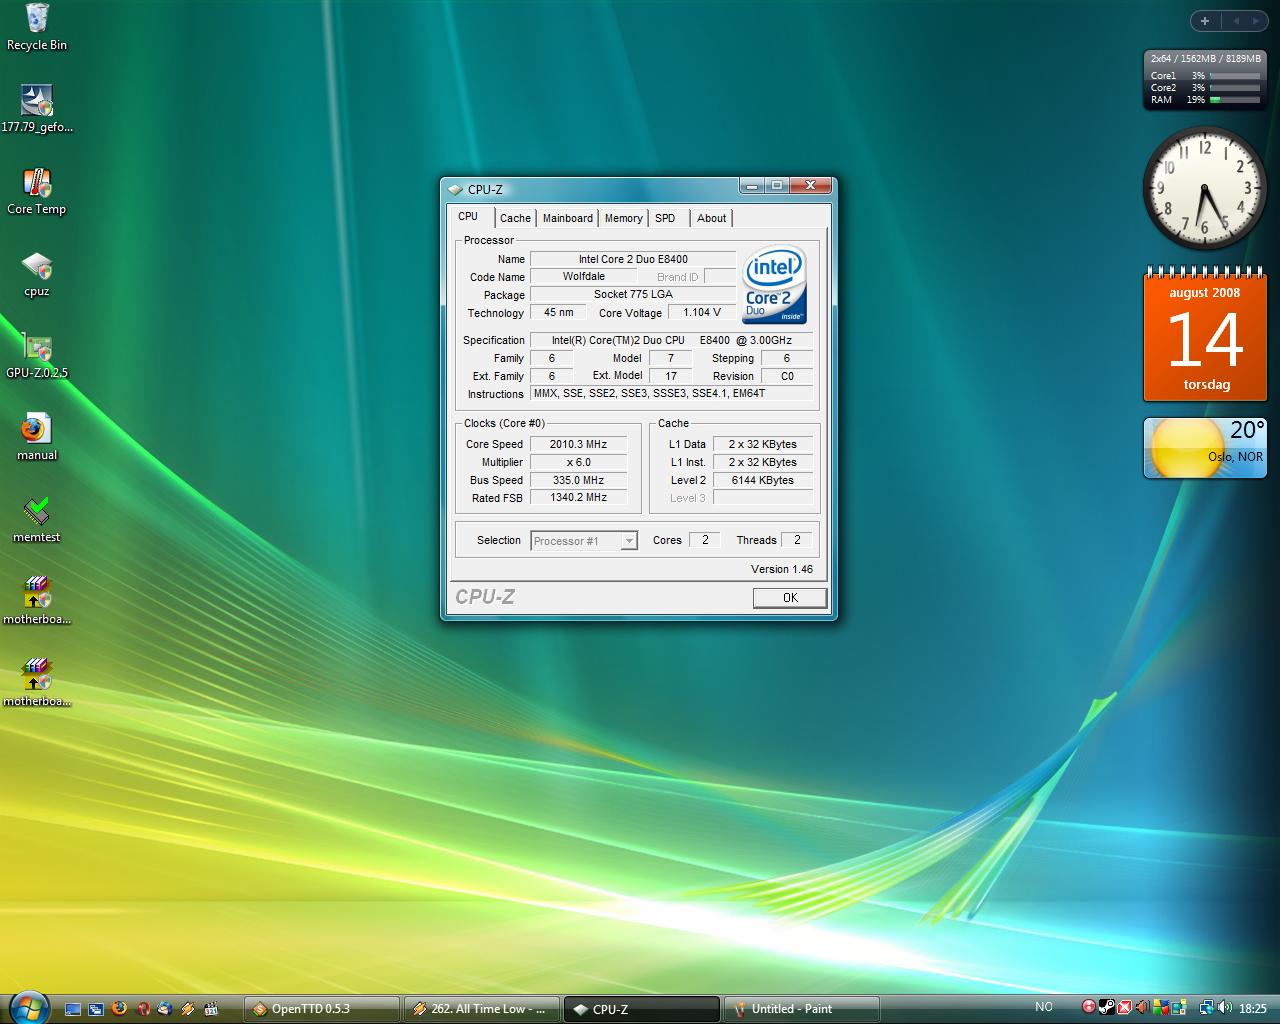Screen dimensions: 1280x1024
Task: Click the red X shield tray icon
Action: pos(1125,1008)
